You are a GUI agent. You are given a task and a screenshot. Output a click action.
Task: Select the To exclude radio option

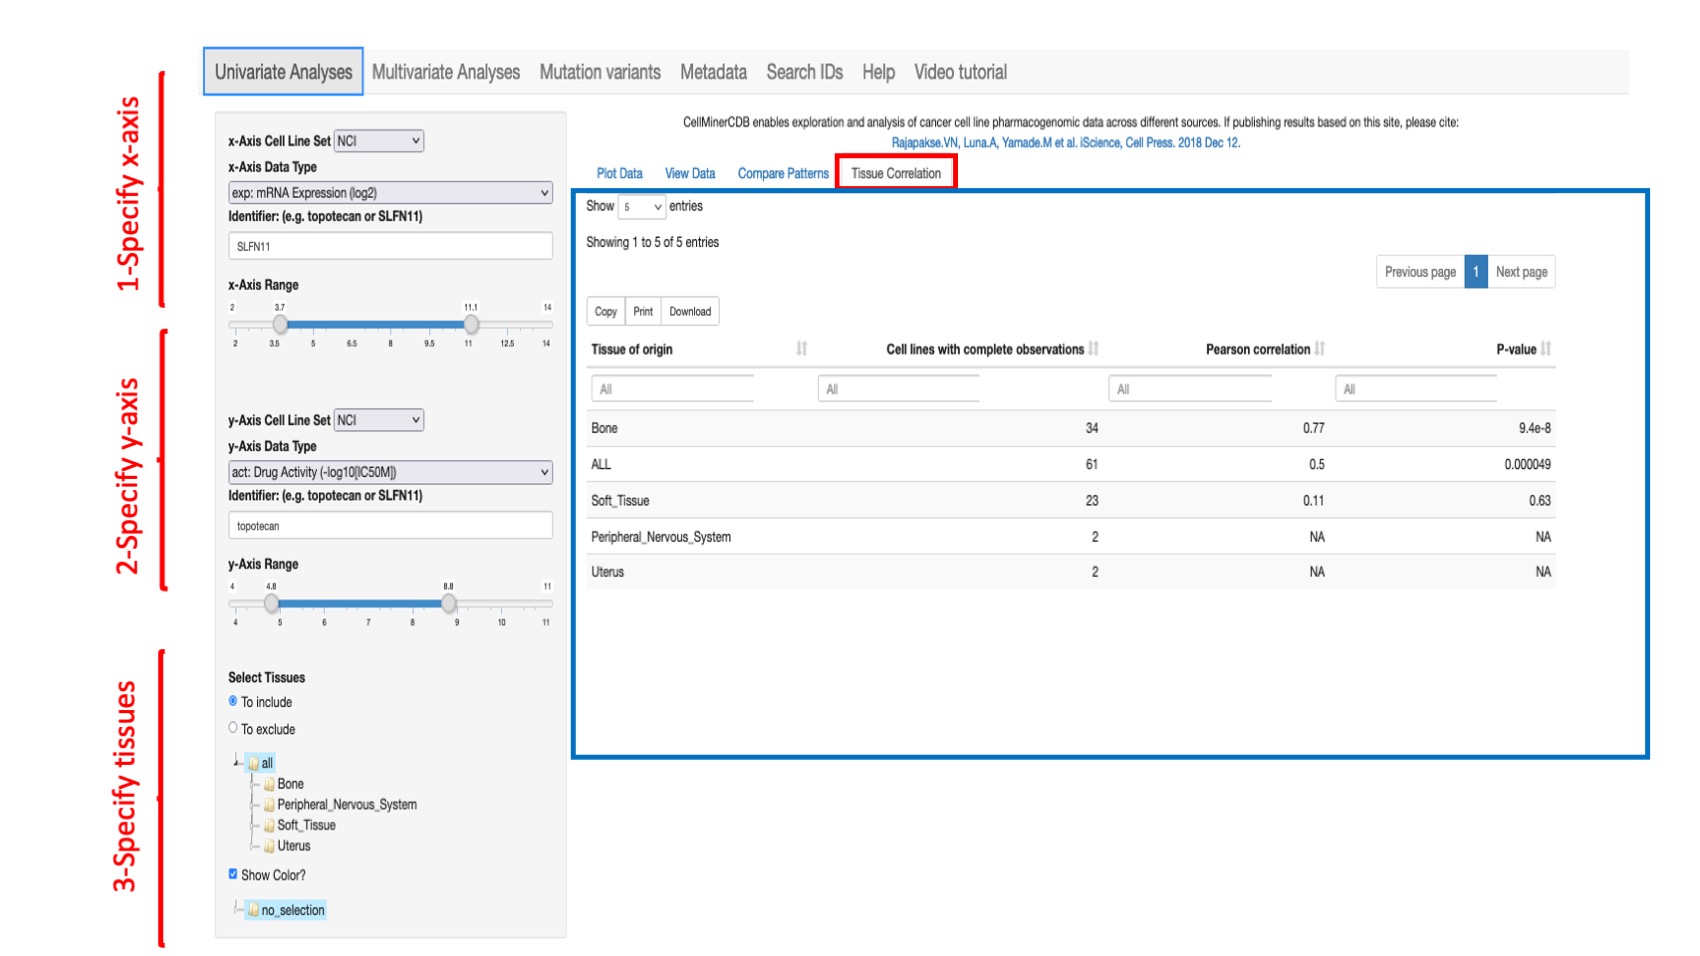(x=231, y=728)
